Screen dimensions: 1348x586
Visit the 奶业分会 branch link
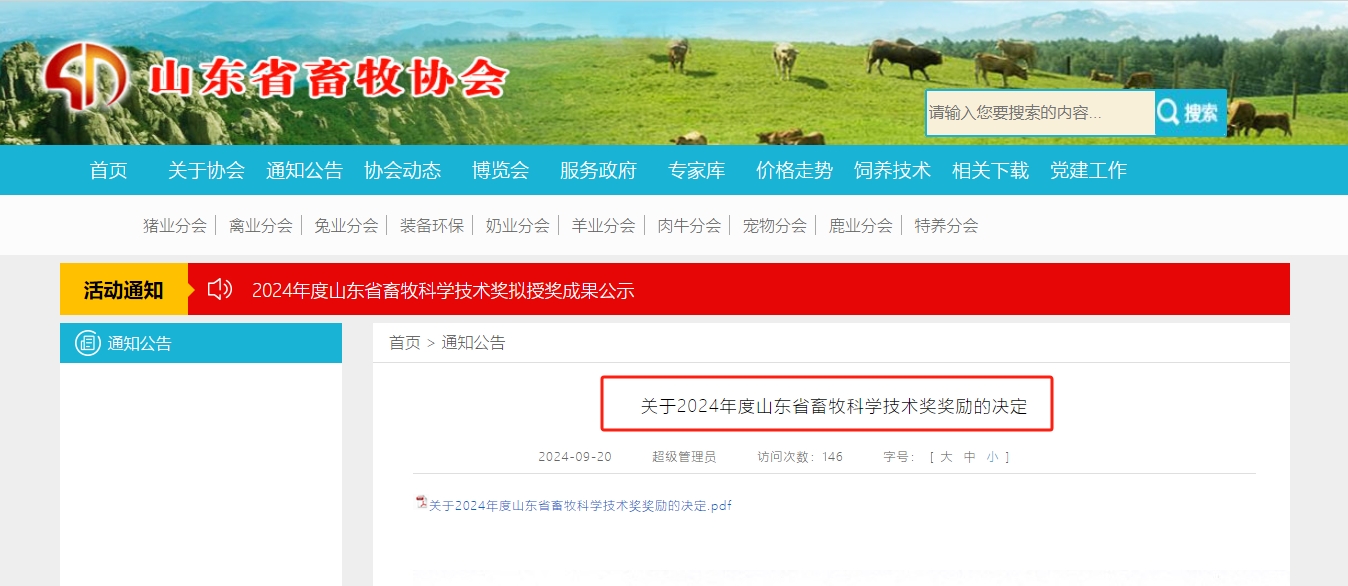tap(517, 225)
